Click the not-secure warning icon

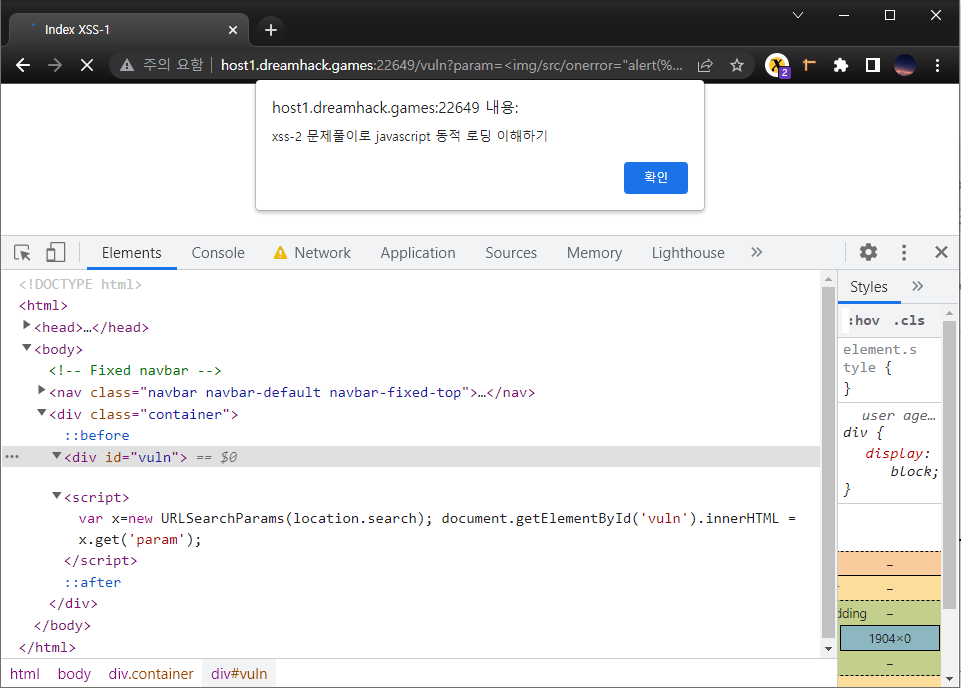point(127,65)
